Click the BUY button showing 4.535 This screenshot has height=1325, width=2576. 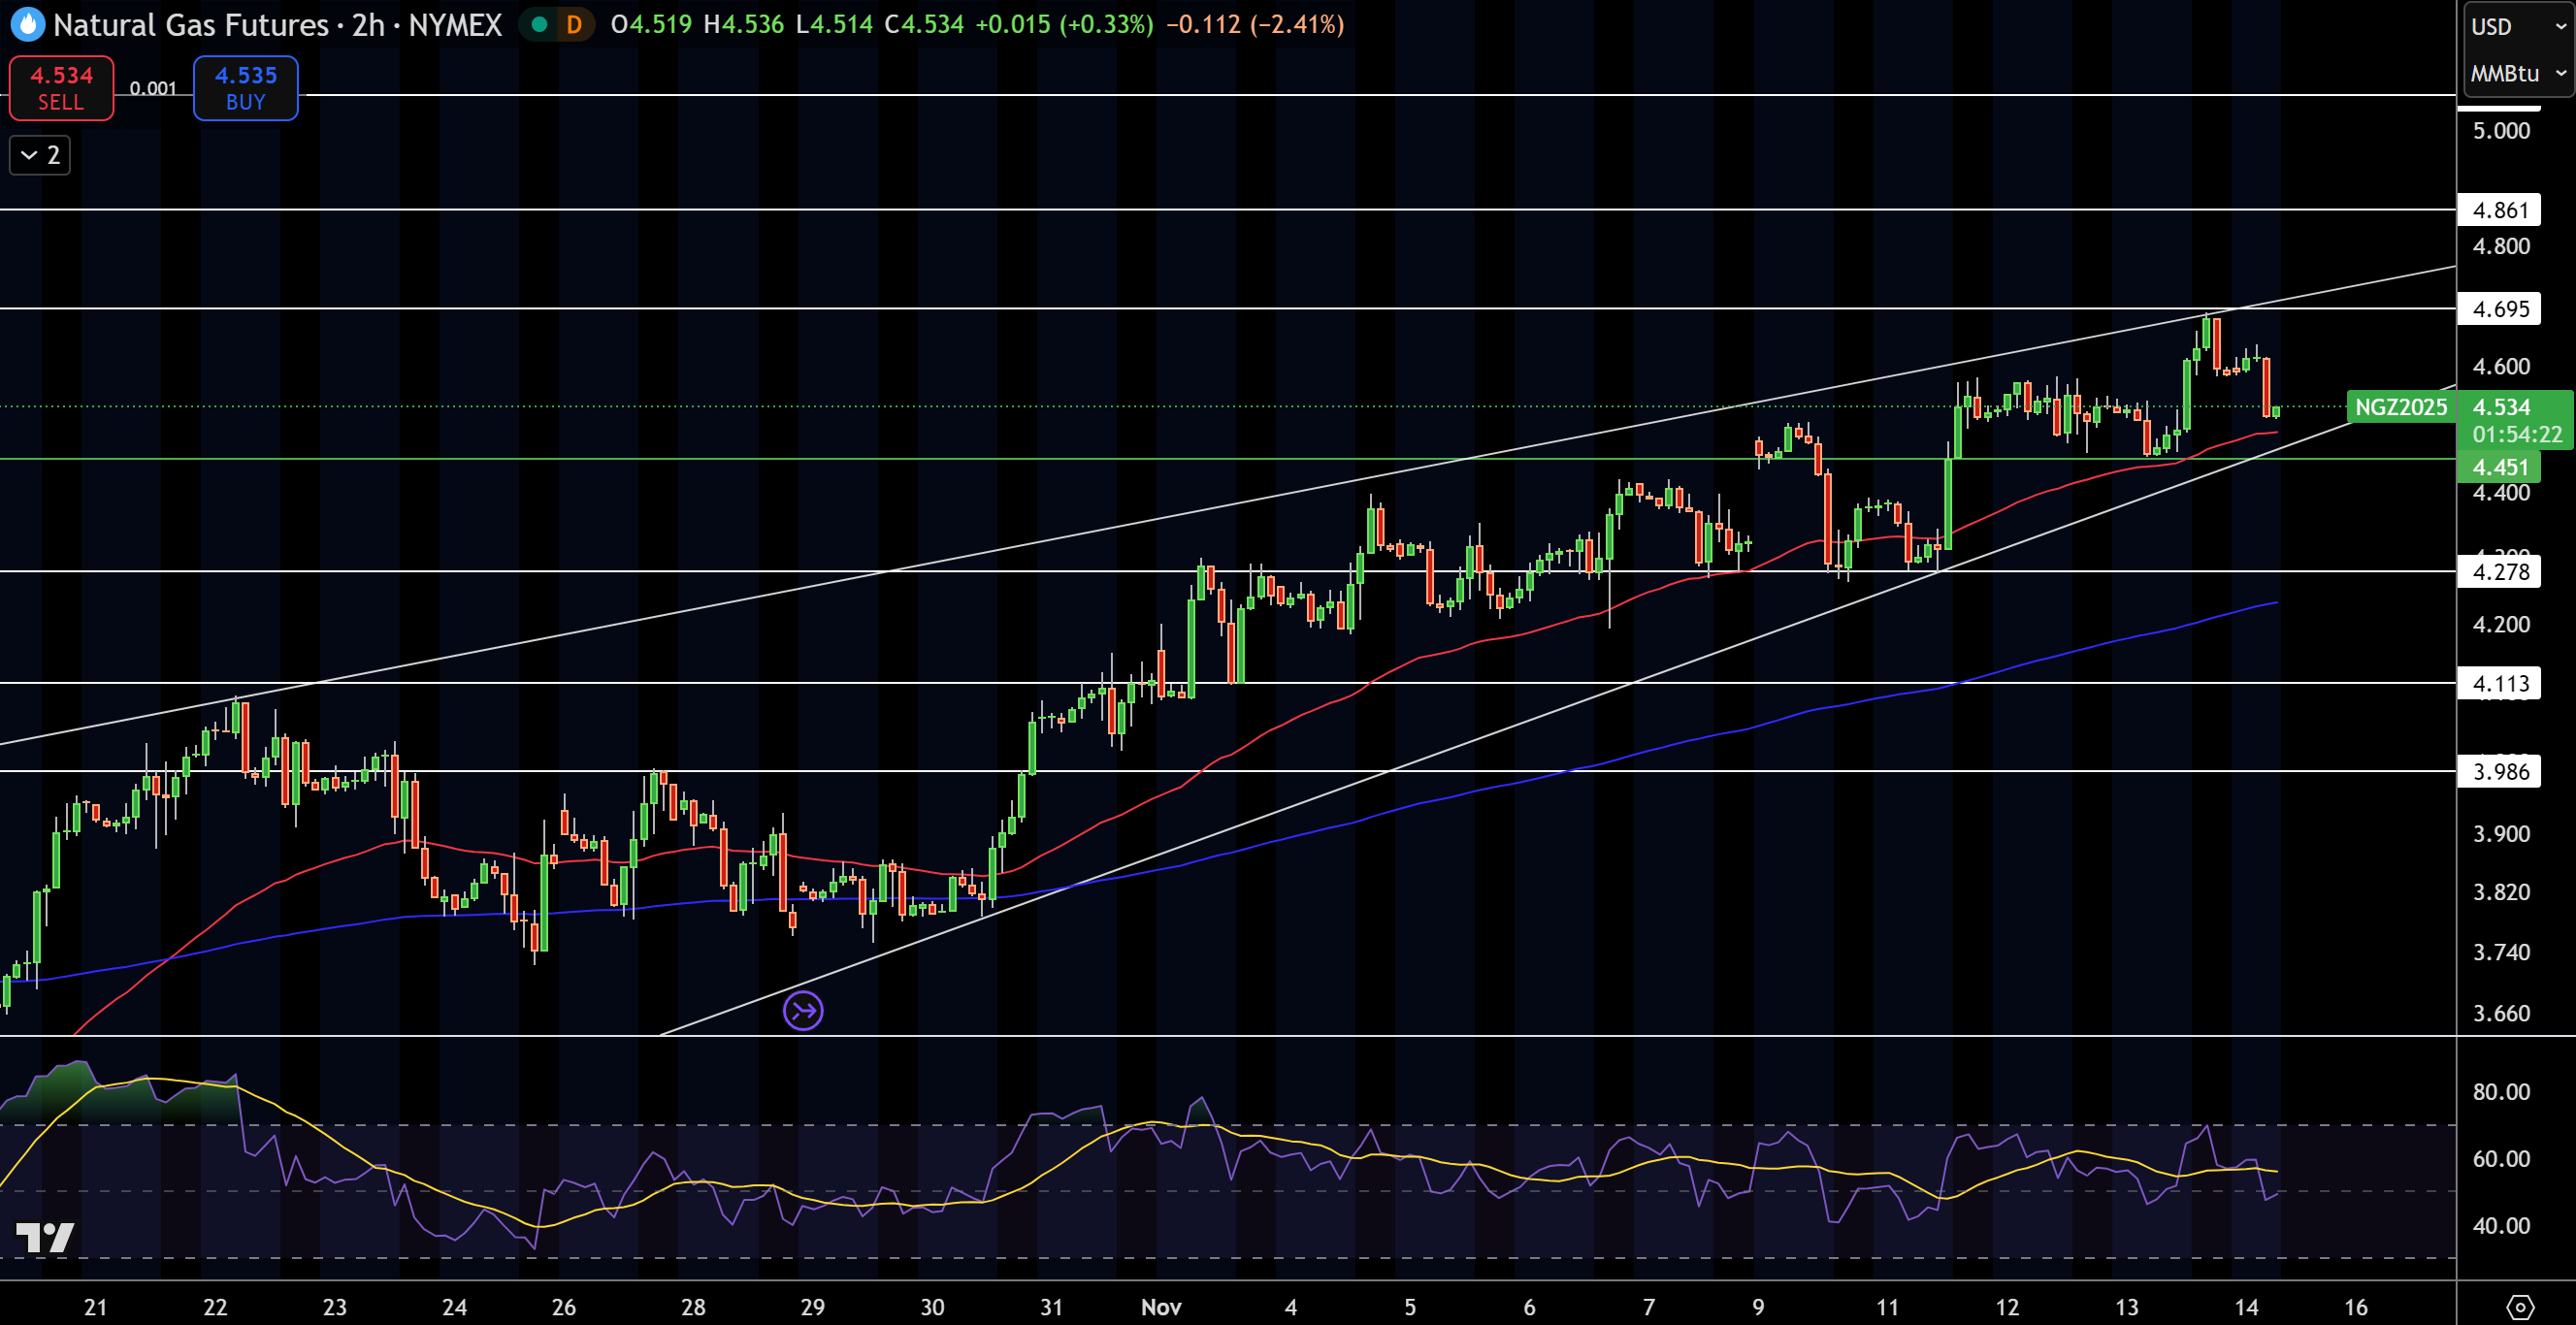tap(245, 88)
